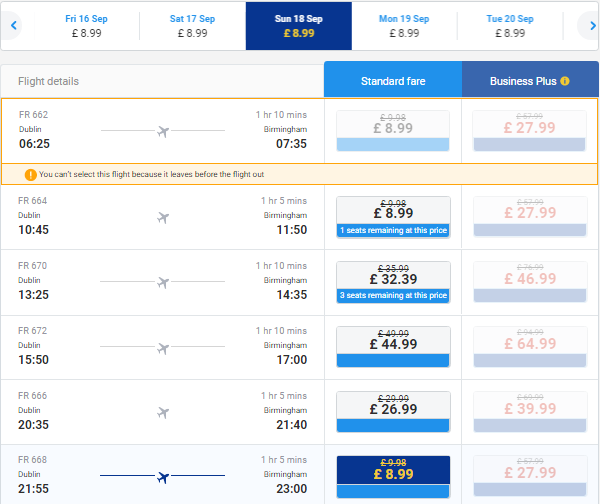Select the £46.99 Business Plus fare
Screen dimensions: 600x504
[530, 282]
